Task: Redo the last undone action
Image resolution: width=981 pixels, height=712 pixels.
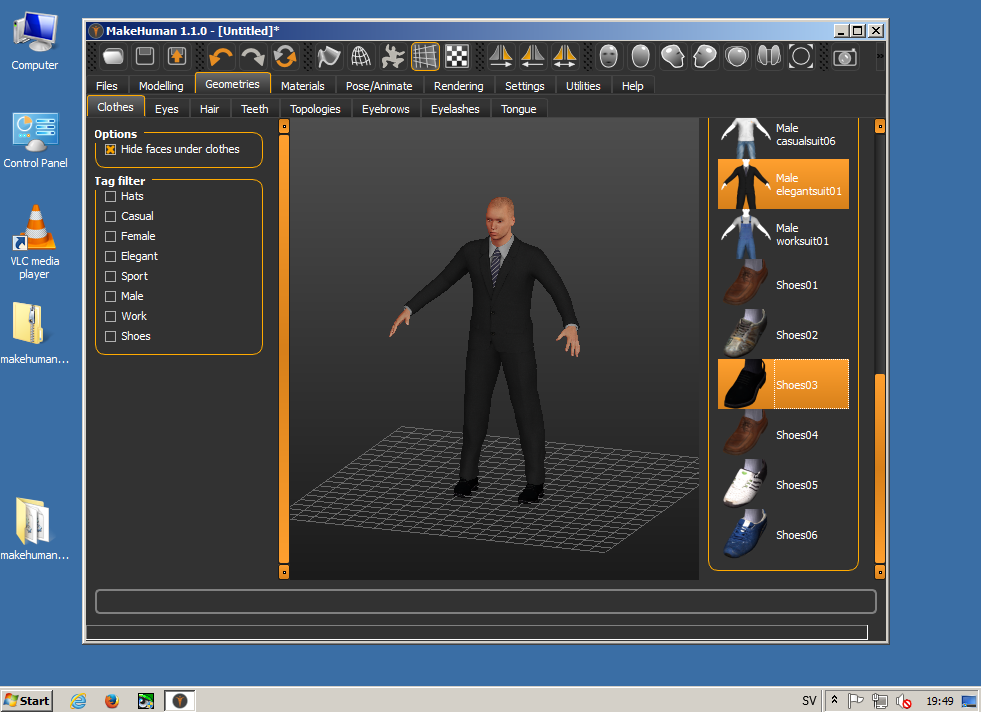Action: click(x=253, y=56)
